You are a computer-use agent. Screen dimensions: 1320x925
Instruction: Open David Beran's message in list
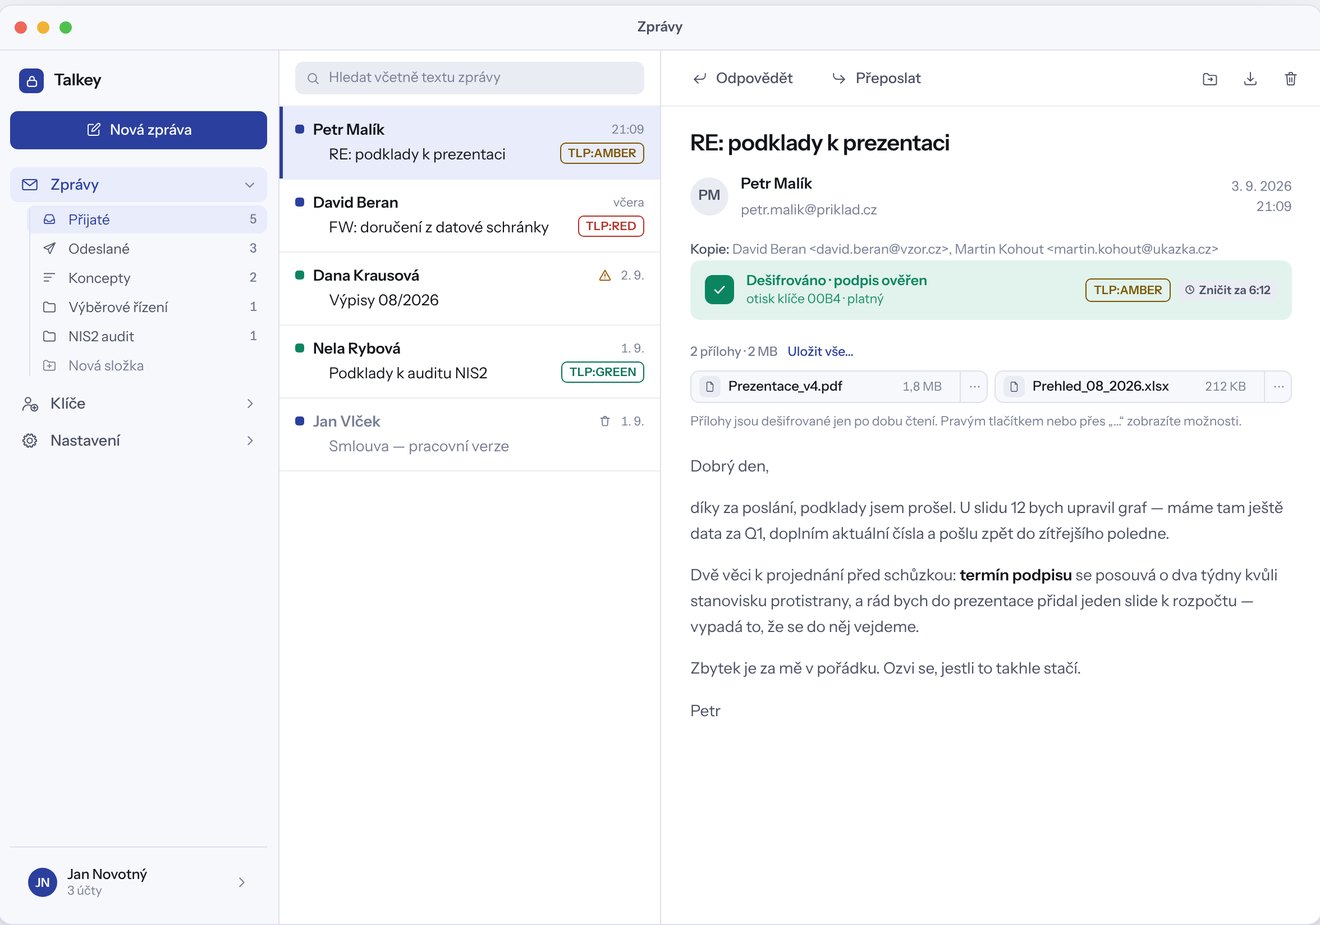(470, 216)
